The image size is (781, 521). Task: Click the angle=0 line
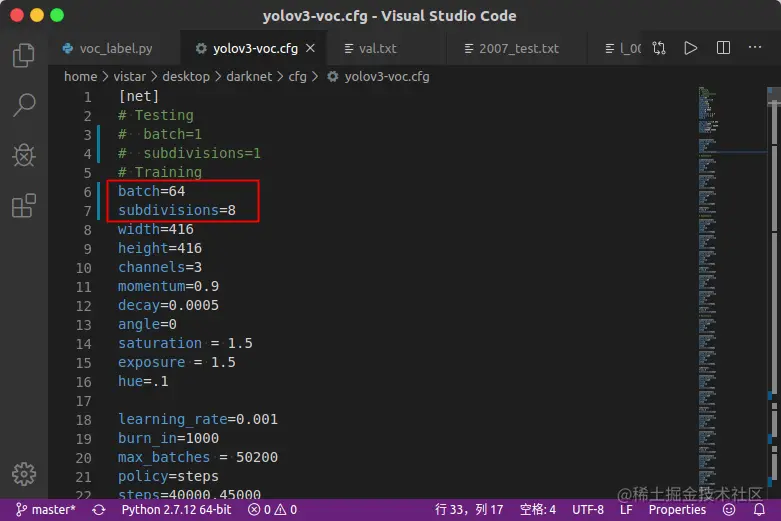[x=147, y=324]
